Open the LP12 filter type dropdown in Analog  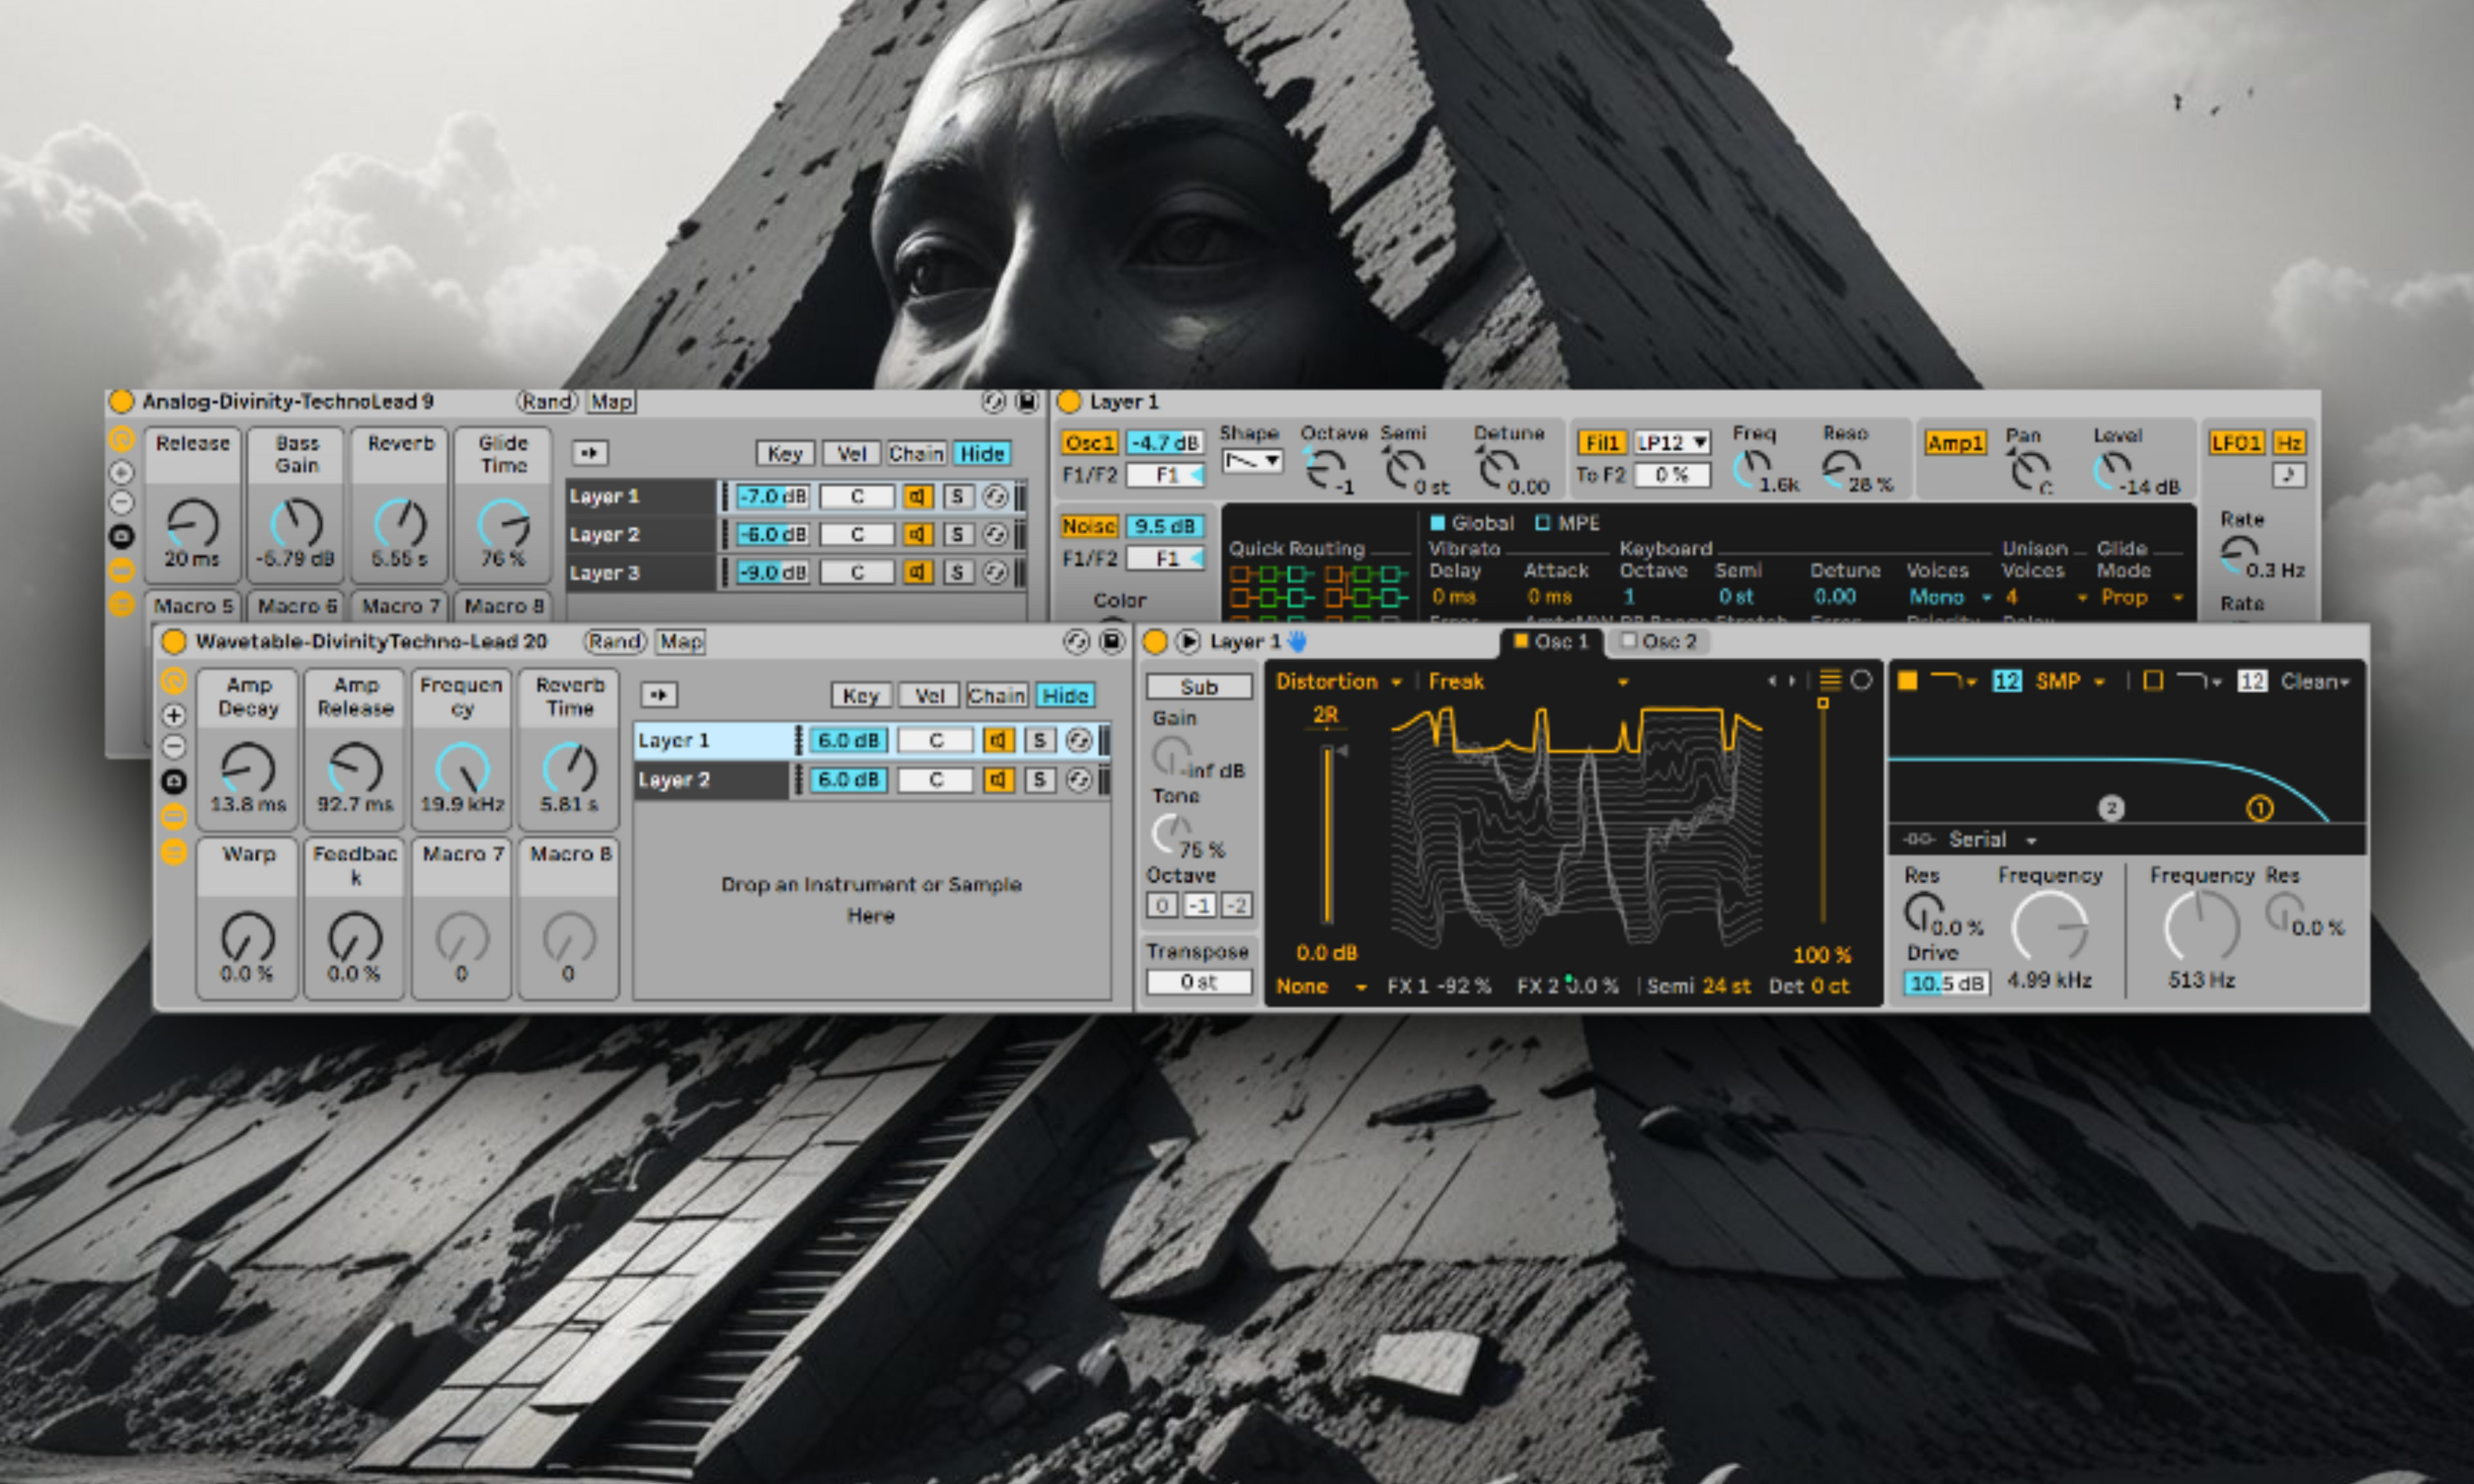[x=1671, y=443]
